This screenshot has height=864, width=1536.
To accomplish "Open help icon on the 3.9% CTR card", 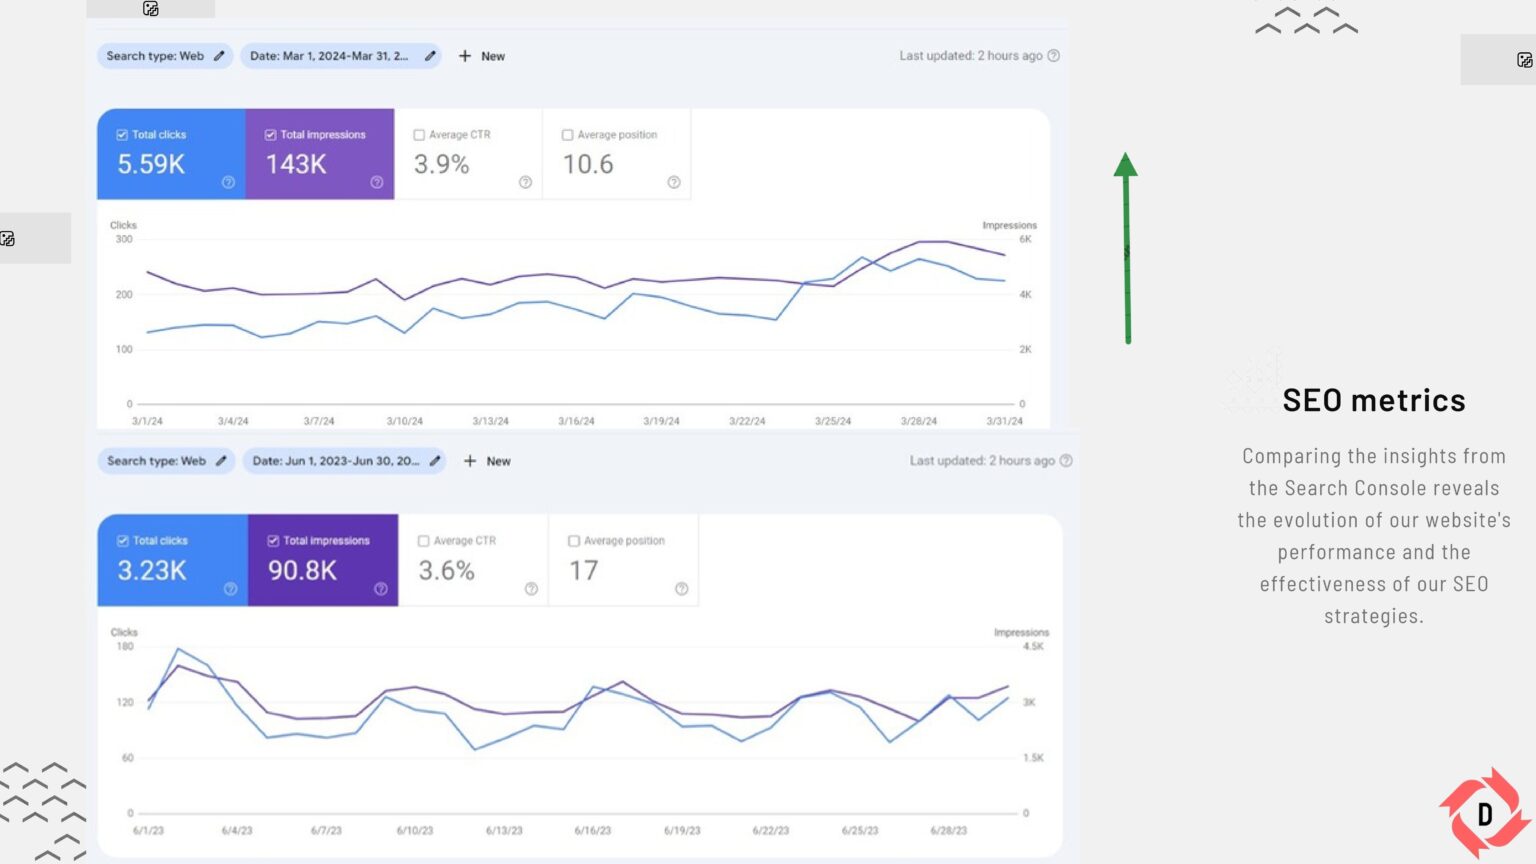I will pos(525,182).
